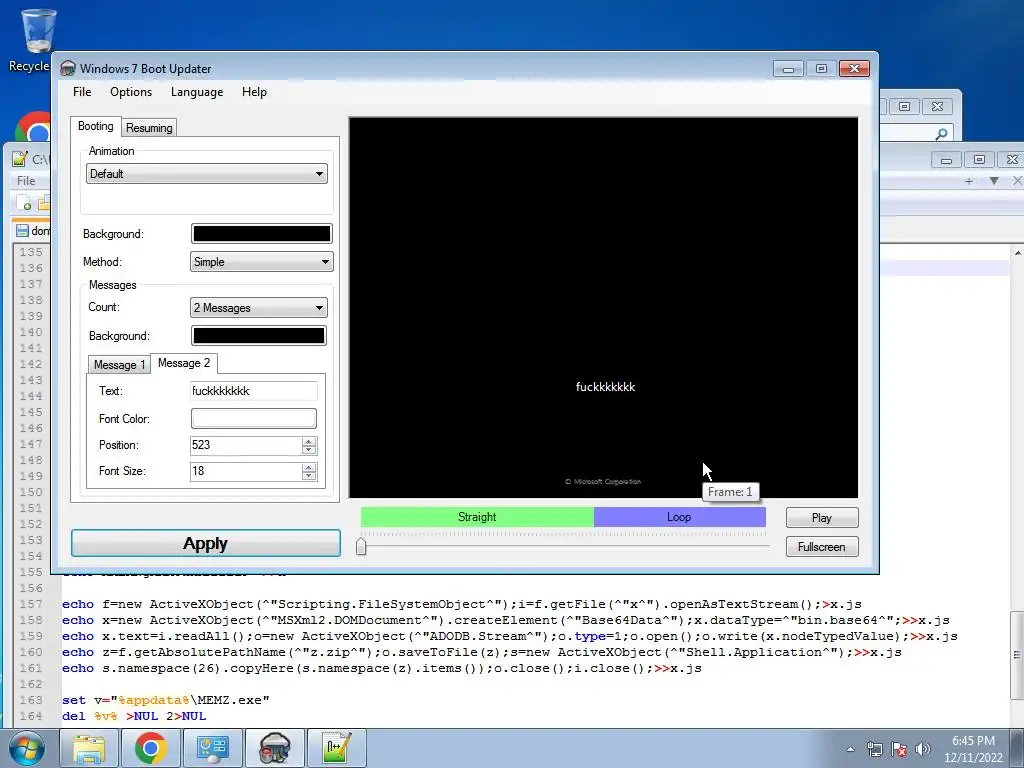Click the search magnifier in background window

point(942,134)
